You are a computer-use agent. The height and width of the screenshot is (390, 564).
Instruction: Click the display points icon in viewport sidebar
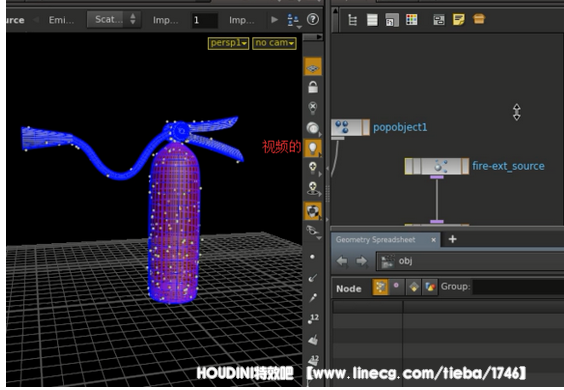click(x=312, y=257)
